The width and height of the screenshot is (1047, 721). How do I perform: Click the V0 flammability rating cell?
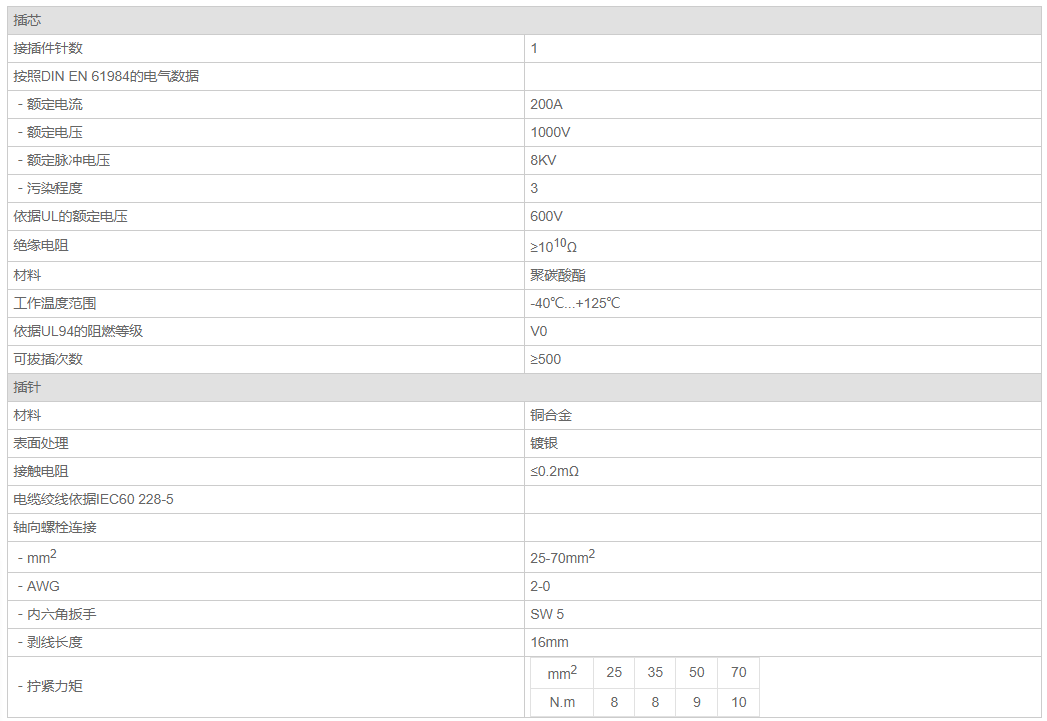click(539, 331)
